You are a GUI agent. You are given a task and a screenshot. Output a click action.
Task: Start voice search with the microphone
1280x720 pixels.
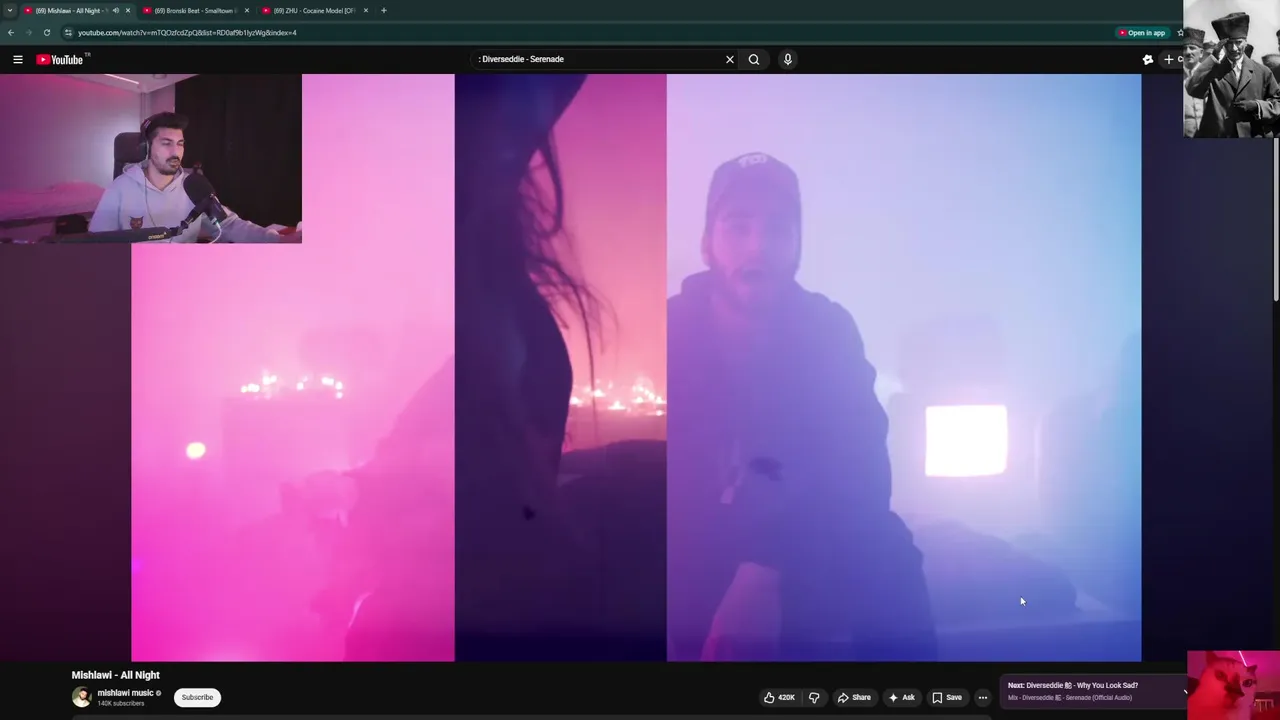tap(788, 59)
